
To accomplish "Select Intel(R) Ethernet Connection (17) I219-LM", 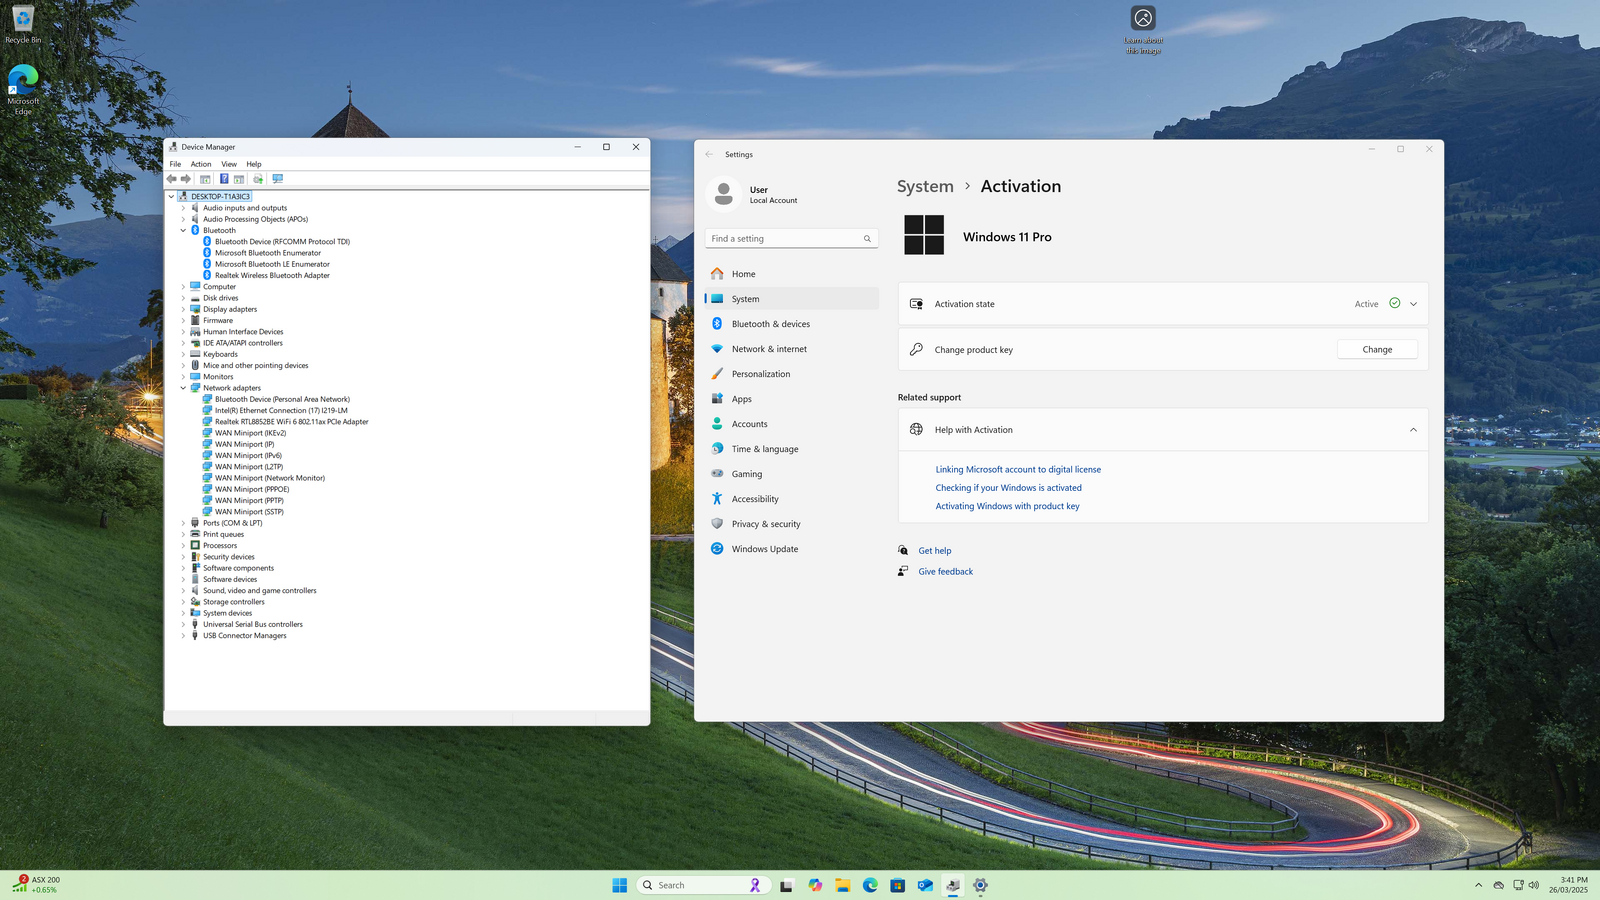I will 281,411.
